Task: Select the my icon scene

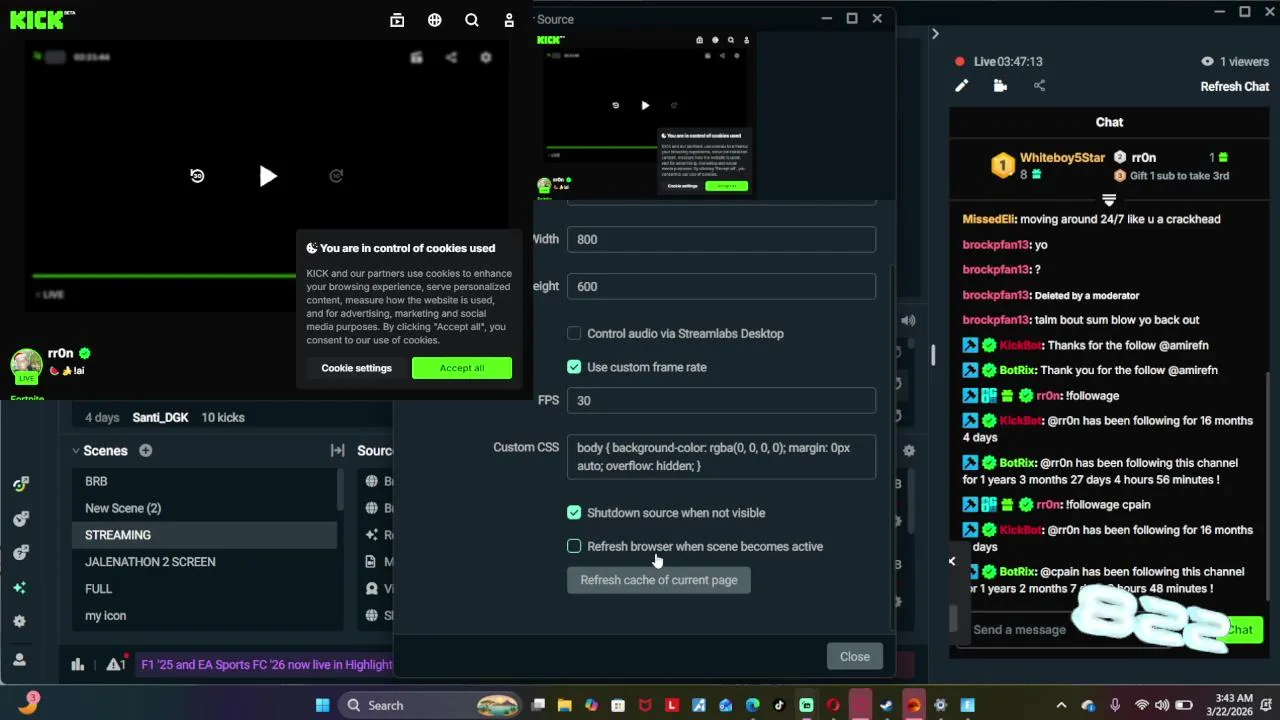Action: 204,616
